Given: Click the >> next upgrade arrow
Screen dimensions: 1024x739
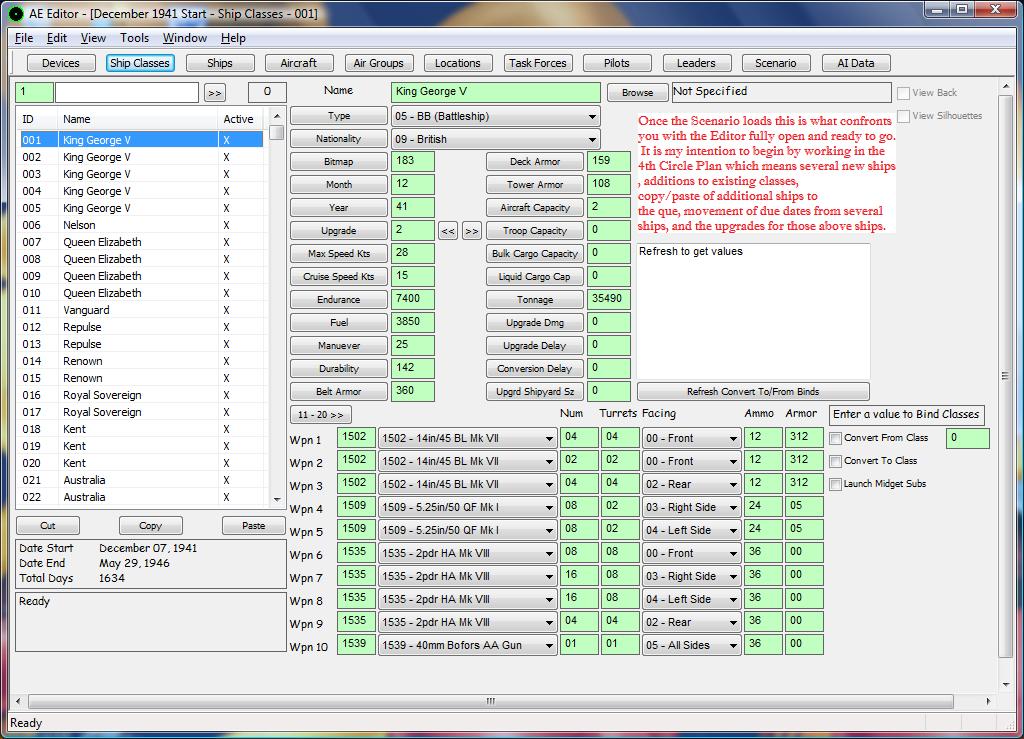Looking at the screenshot, I should (472, 231).
